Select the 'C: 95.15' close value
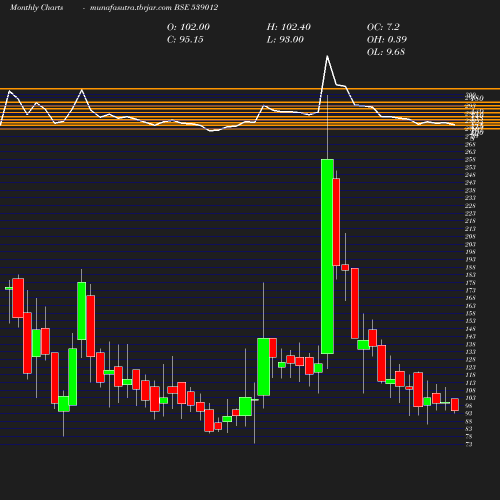The width and height of the screenshot is (500, 500). [x=185, y=39]
